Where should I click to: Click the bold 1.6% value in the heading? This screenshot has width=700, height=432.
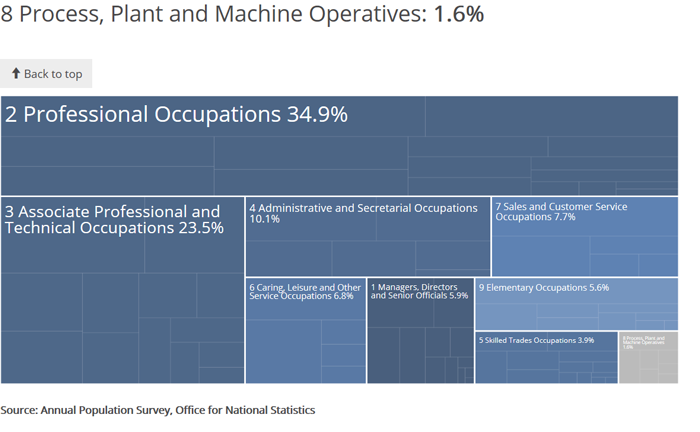458,15
